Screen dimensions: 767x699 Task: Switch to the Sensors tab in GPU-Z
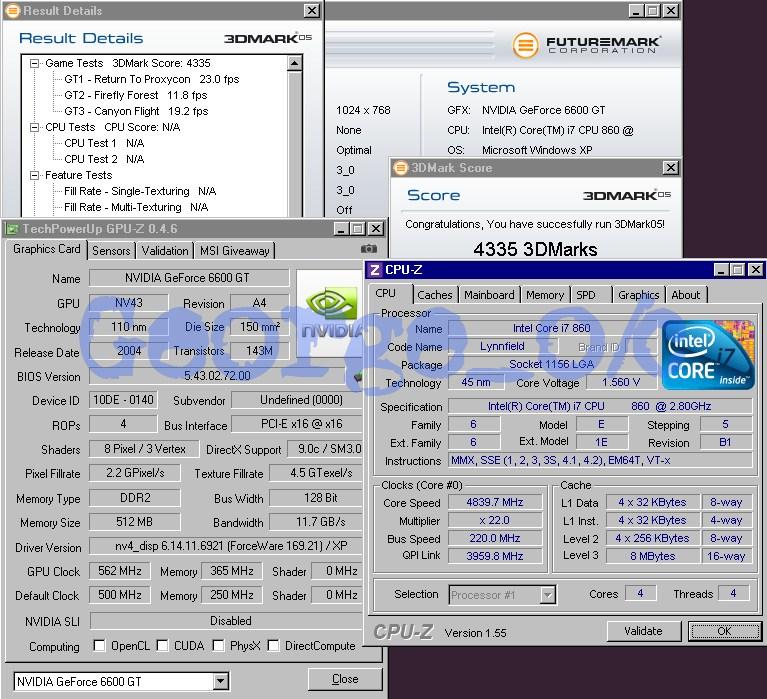(111, 251)
